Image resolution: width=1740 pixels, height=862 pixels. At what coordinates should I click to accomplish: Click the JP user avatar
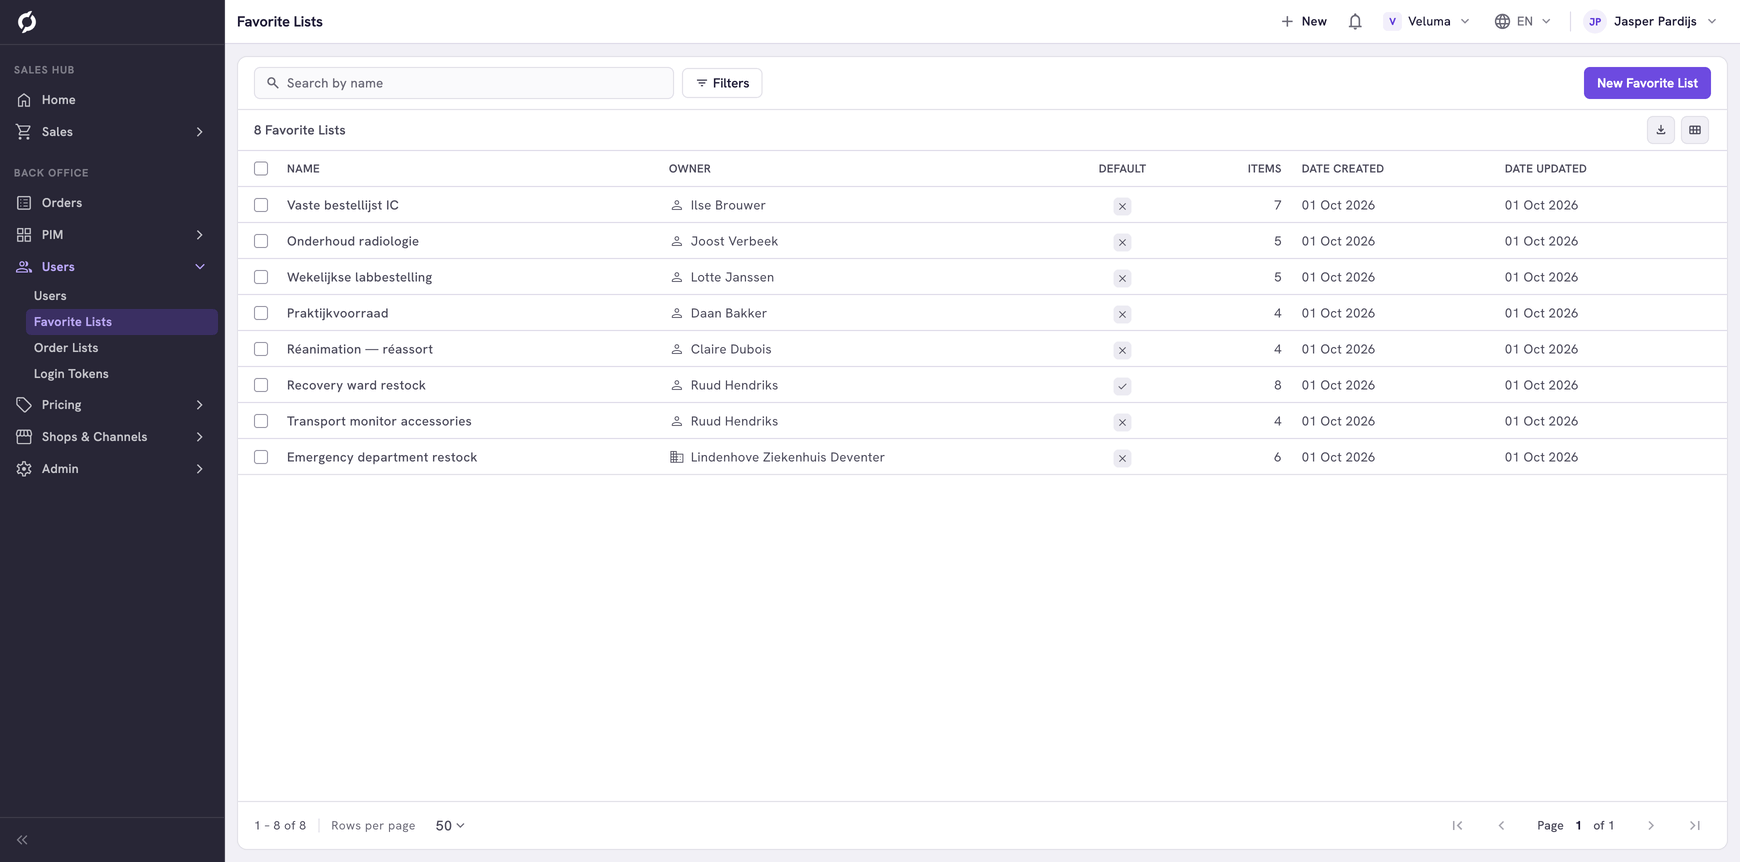point(1595,21)
